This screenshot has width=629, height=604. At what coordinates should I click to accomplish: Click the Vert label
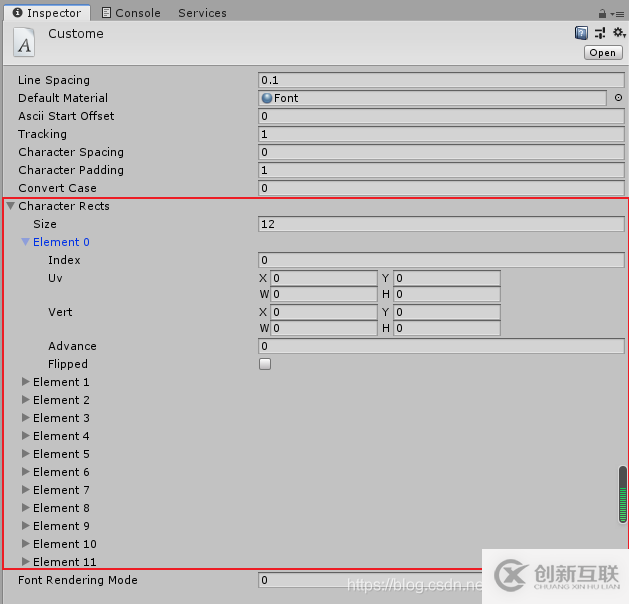point(60,312)
